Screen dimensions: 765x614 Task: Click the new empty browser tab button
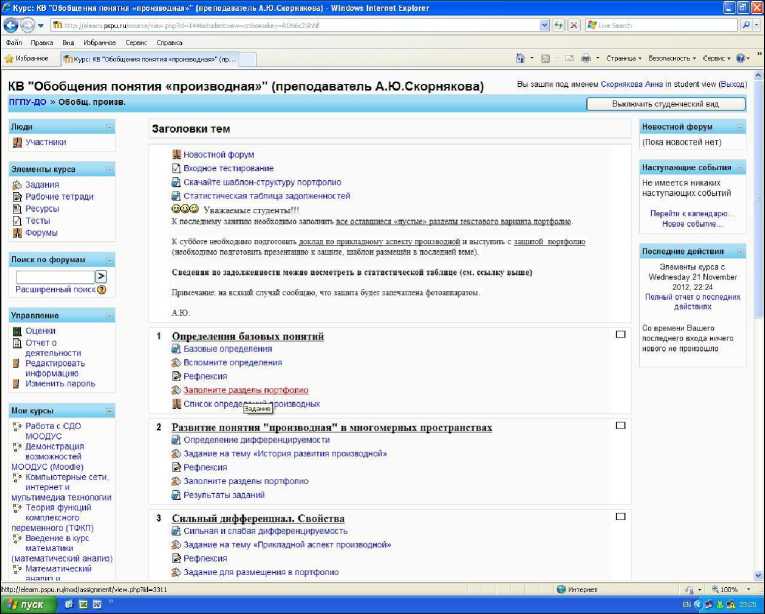coord(247,60)
